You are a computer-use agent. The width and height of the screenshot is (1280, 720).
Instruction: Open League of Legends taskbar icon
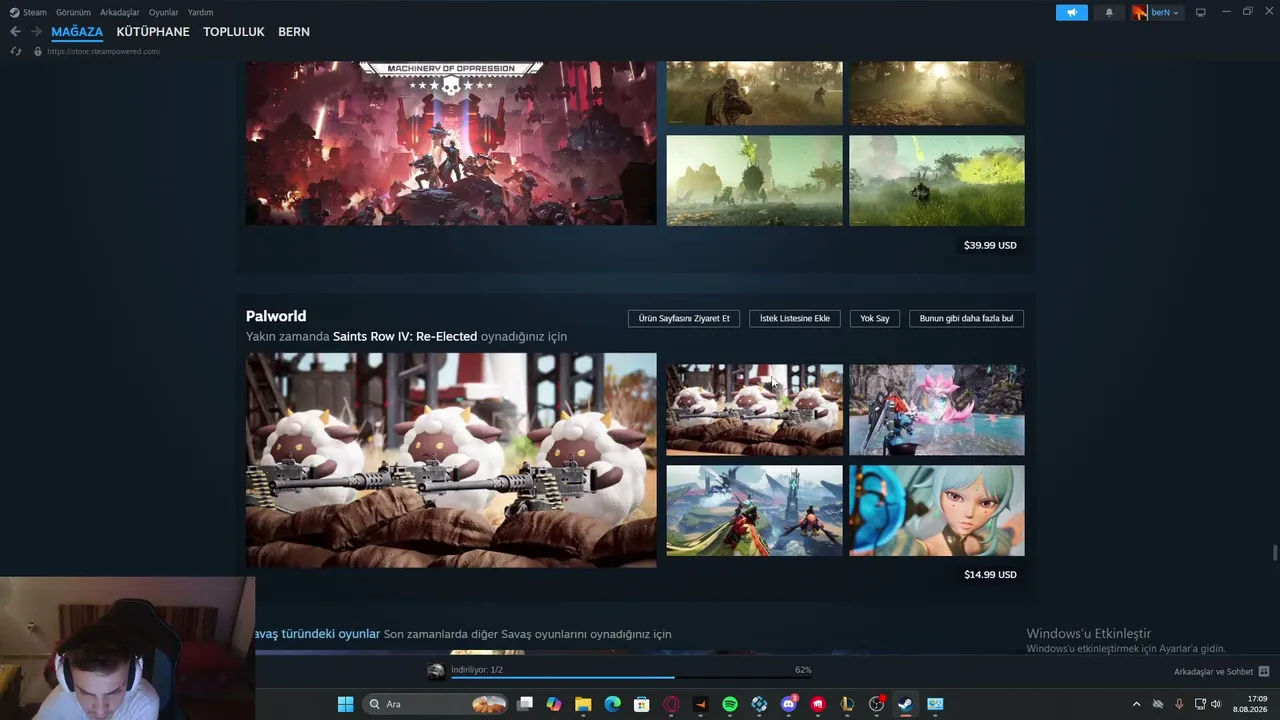pyautogui.click(x=847, y=704)
